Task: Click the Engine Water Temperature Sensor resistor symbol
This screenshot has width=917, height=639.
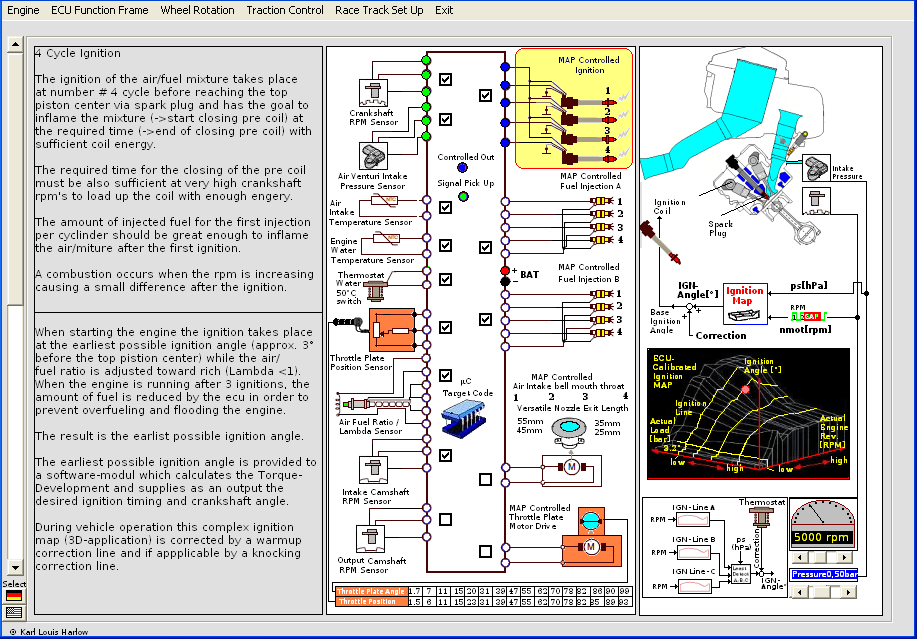Action: coord(387,239)
